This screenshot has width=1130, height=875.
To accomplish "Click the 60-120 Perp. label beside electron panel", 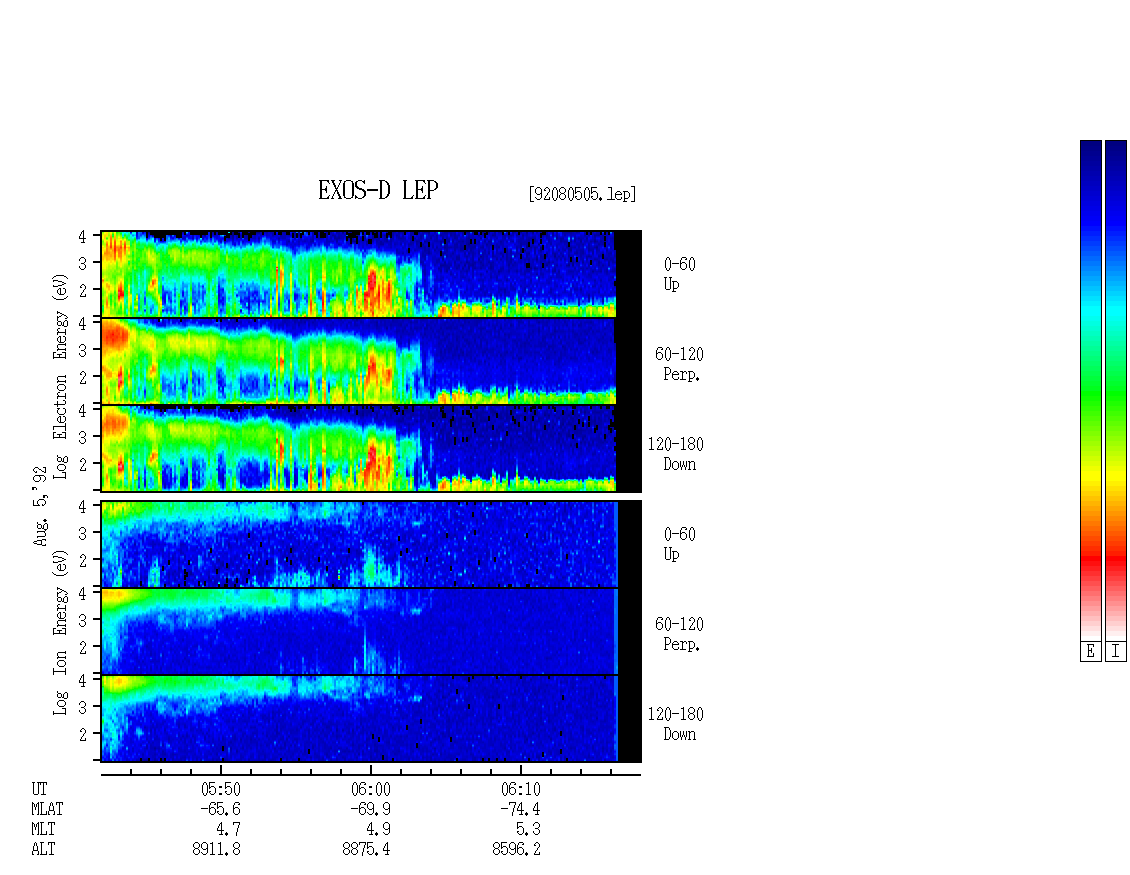I will click(x=679, y=364).
